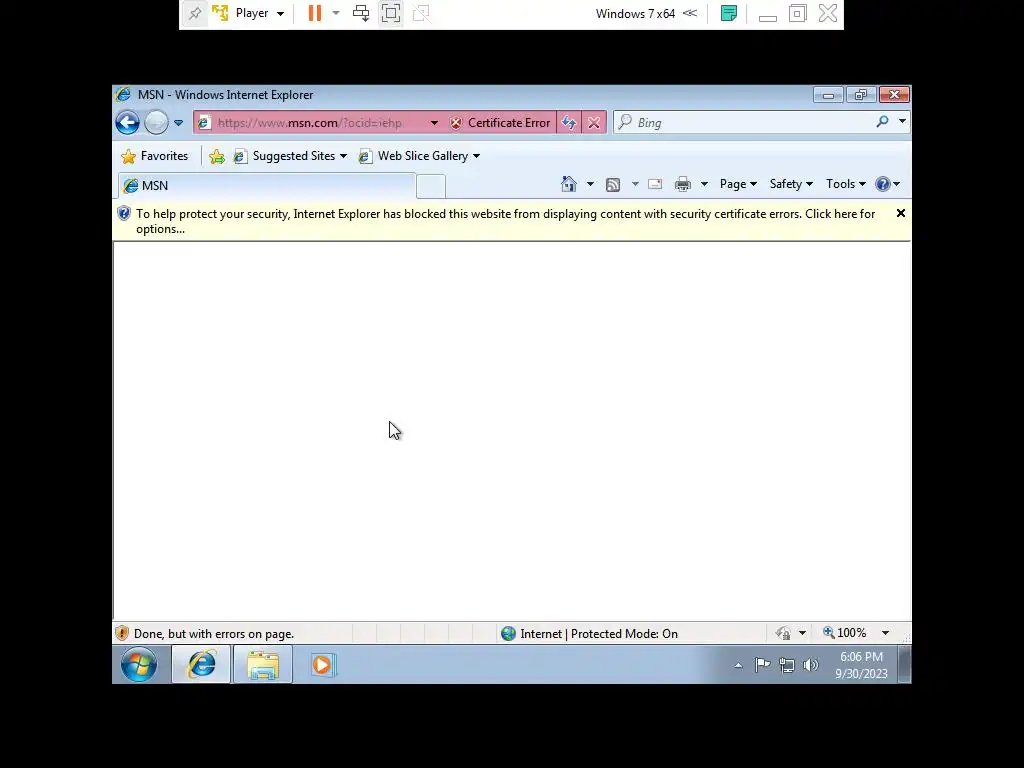This screenshot has width=1024, height=768.
Task: Click the Certificate Error shield badge
Action: 500,123
